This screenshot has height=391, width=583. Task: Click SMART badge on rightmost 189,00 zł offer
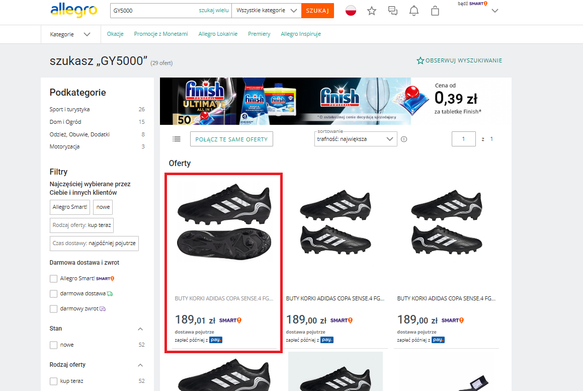(x=452, y=320)
